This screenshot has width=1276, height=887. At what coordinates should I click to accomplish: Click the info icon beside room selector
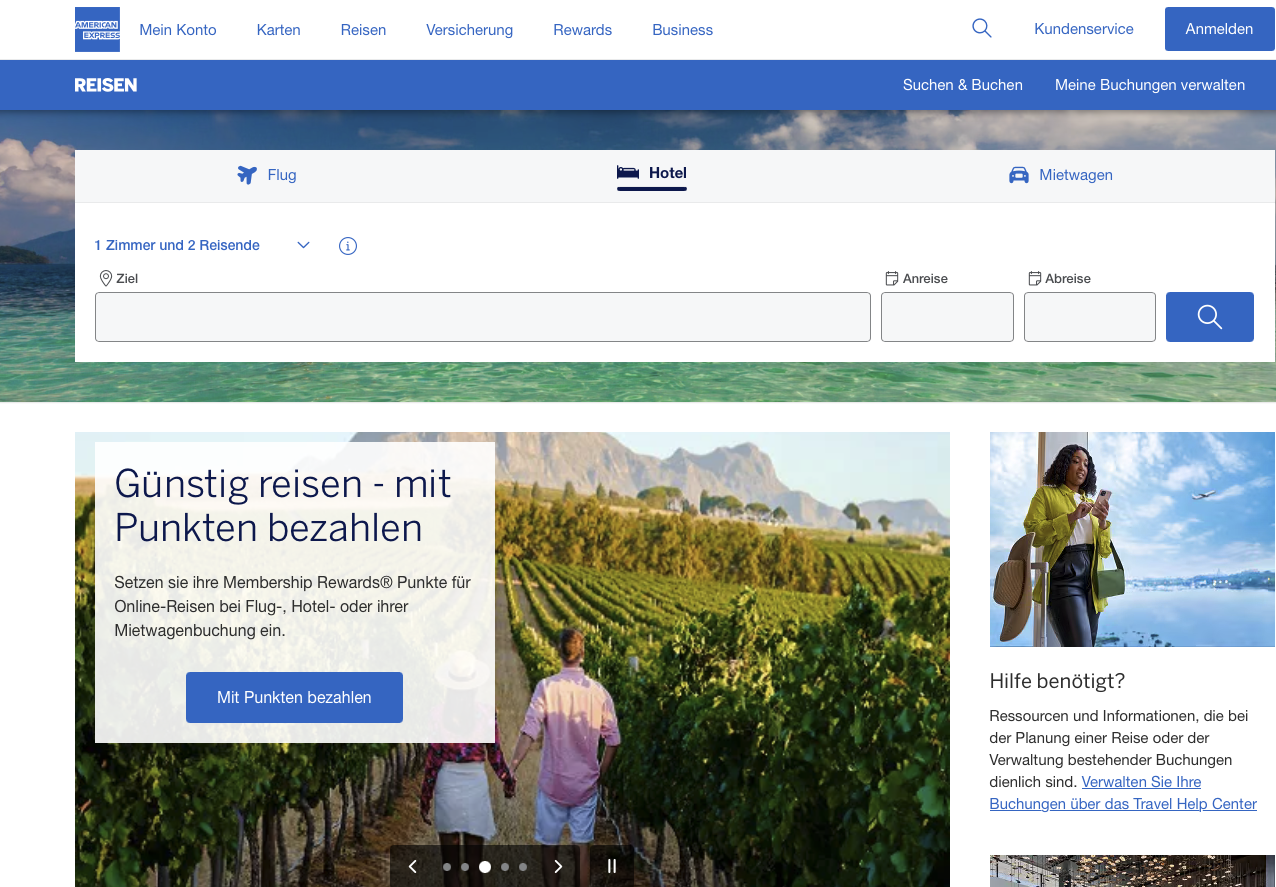pyautogui.click(x=348, y=246)
